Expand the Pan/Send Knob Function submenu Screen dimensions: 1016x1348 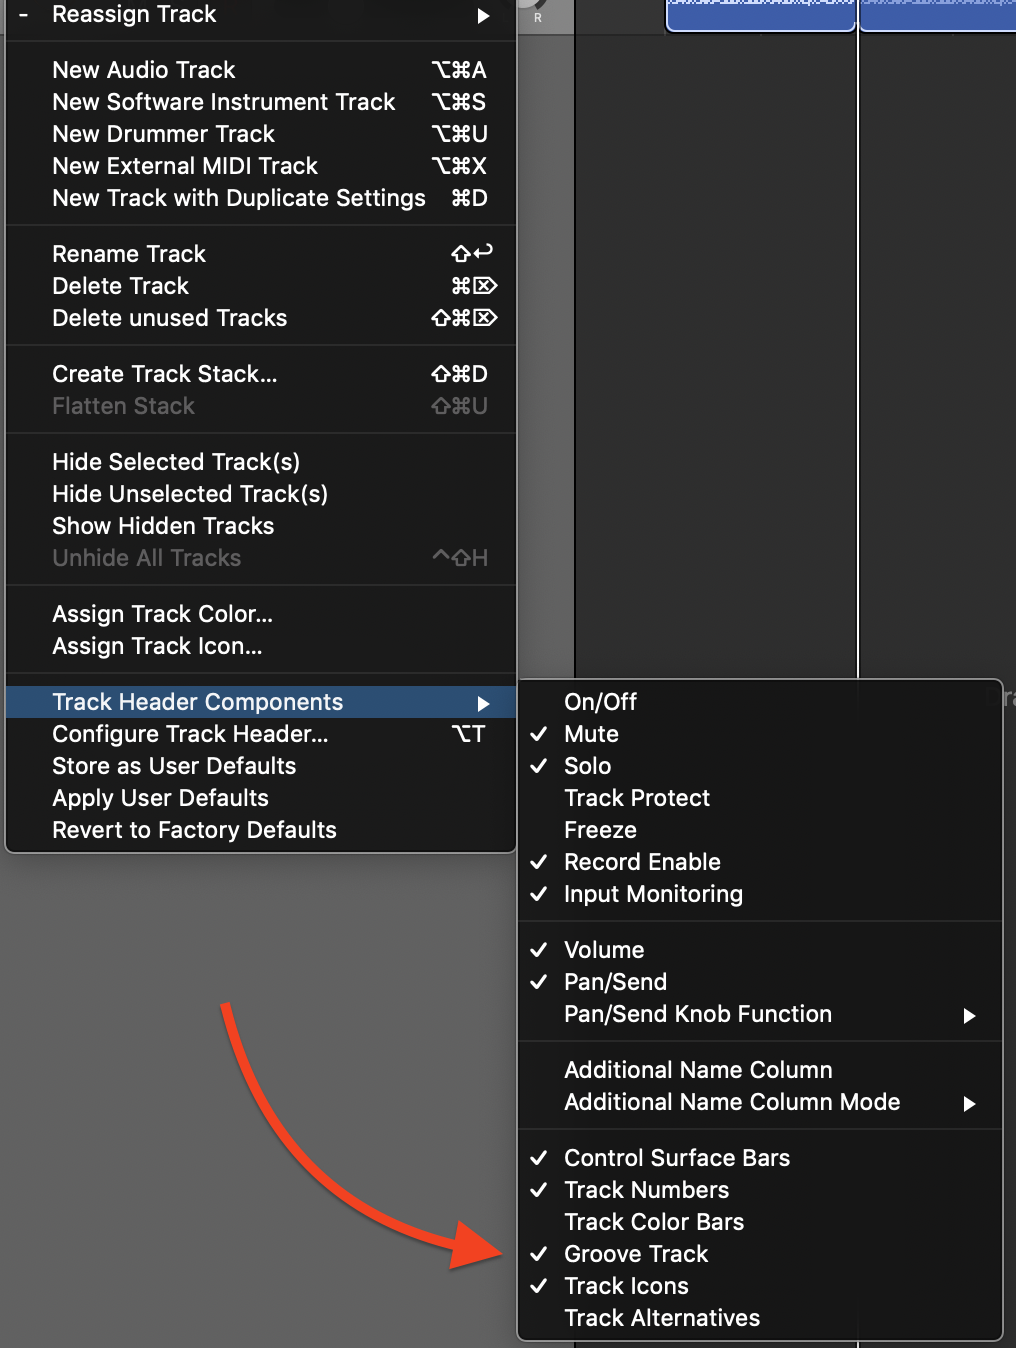(x=698, y=1014)
